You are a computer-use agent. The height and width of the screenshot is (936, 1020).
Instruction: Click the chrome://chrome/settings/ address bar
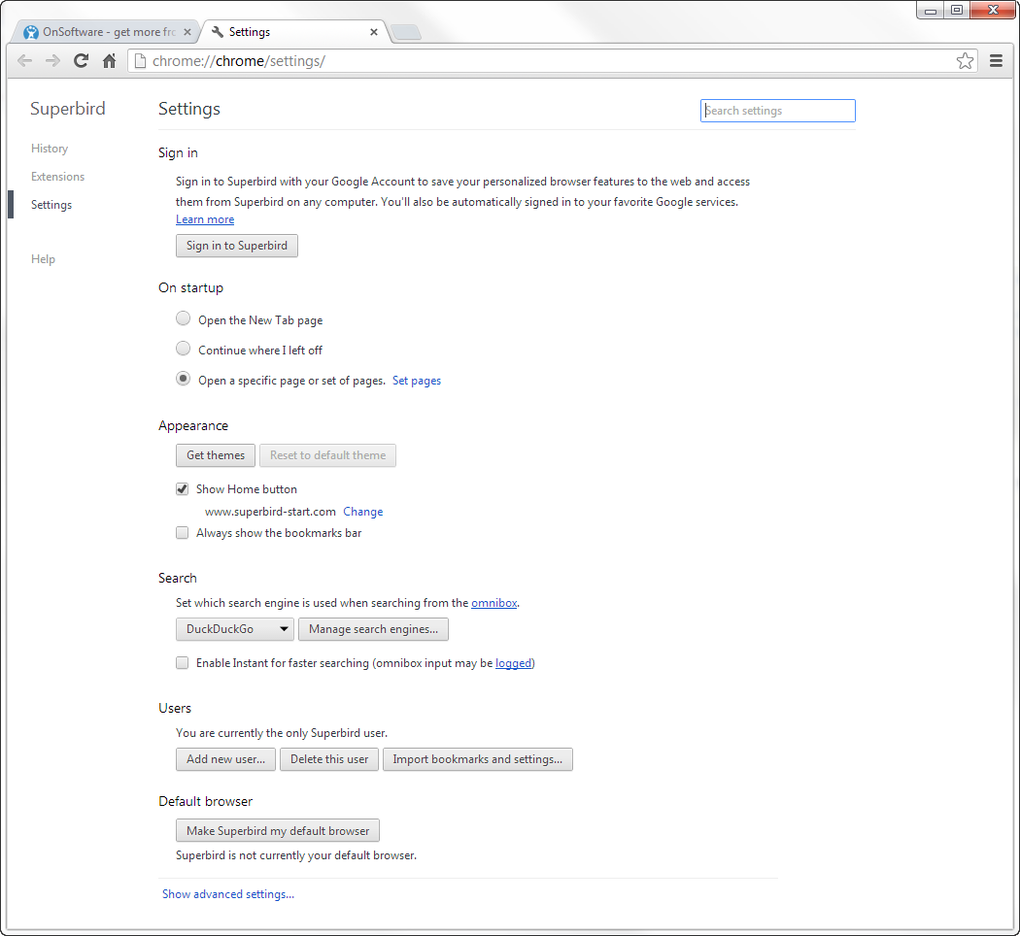pos(553,61)
